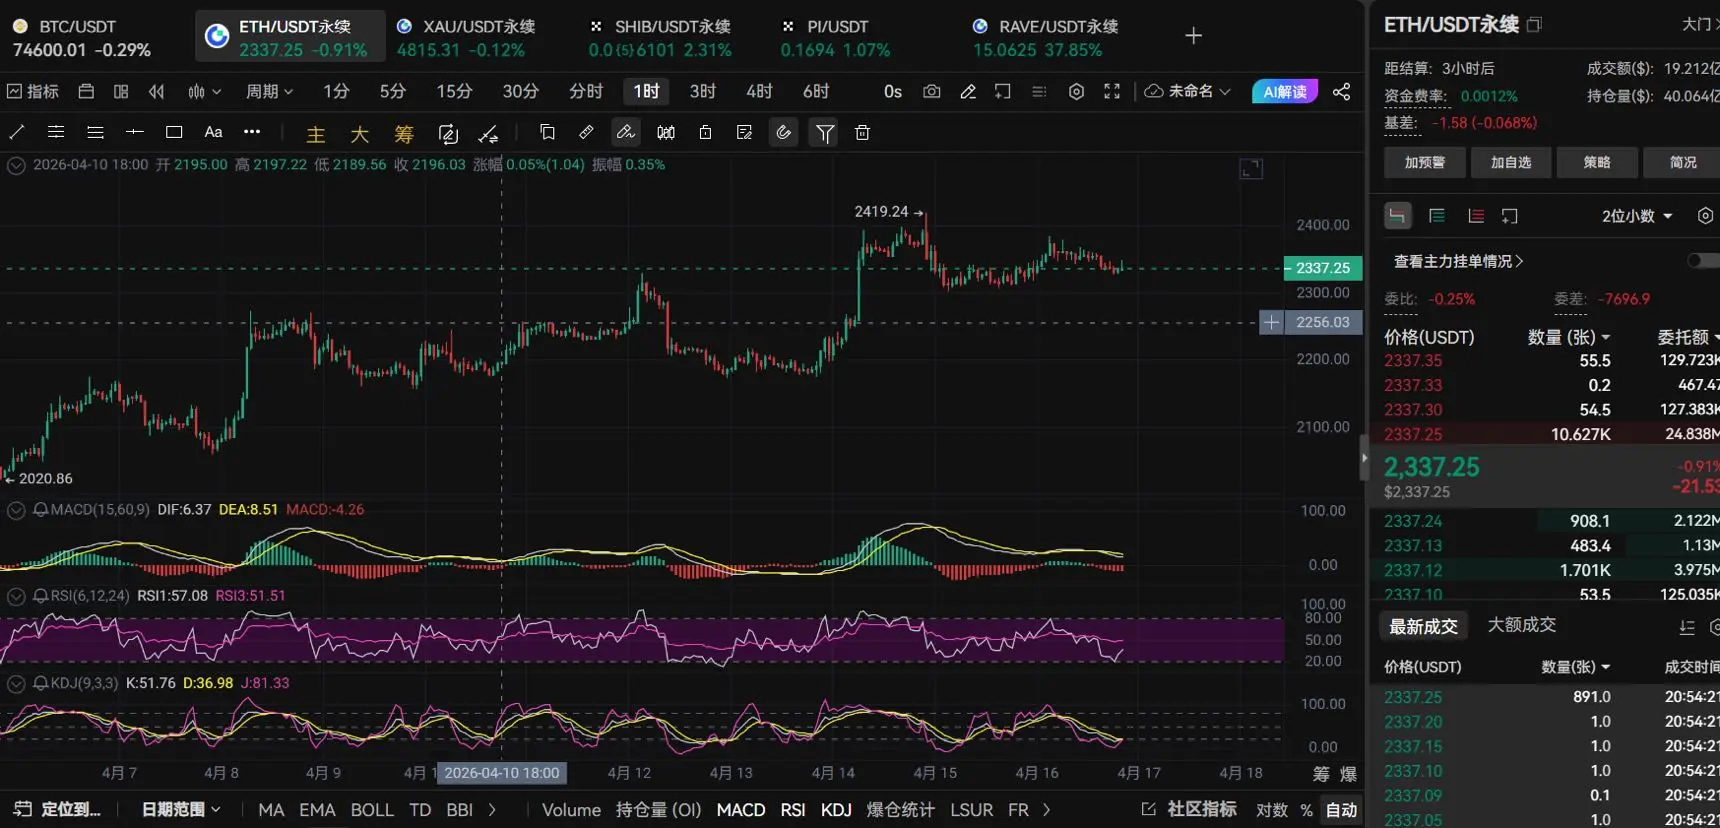The image size is (1720, 828).
Task: Switch to the 大额成交 tab
Action: (x=1521, y=625)
